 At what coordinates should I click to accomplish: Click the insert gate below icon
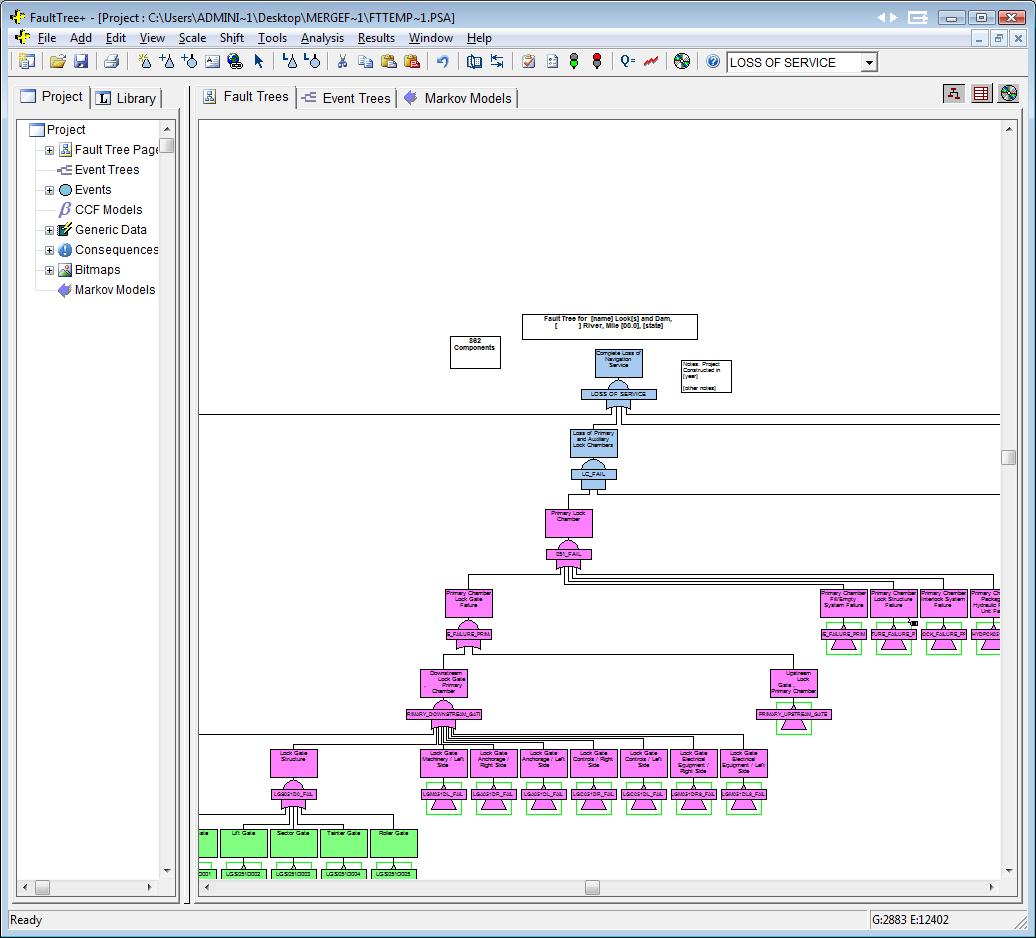pos(289,61)
